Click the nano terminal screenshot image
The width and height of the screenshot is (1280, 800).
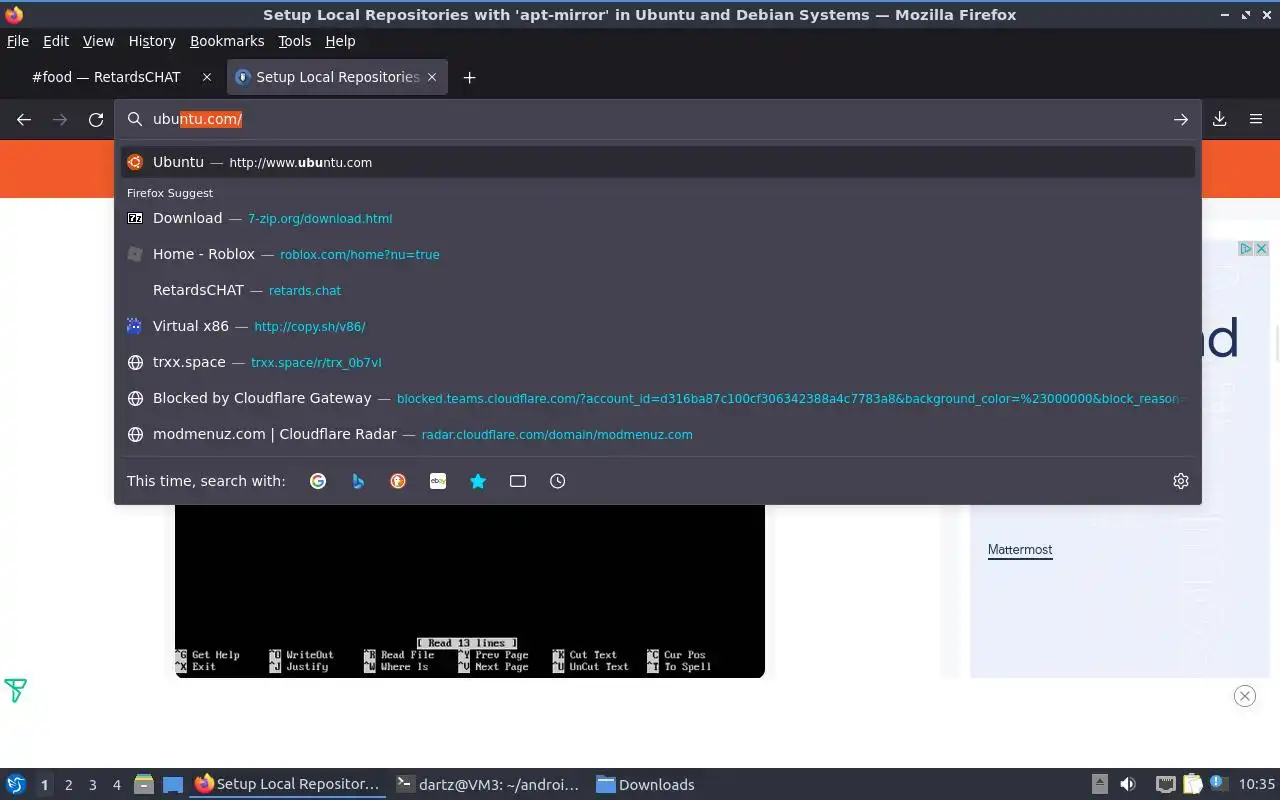(x=470, y=591)
